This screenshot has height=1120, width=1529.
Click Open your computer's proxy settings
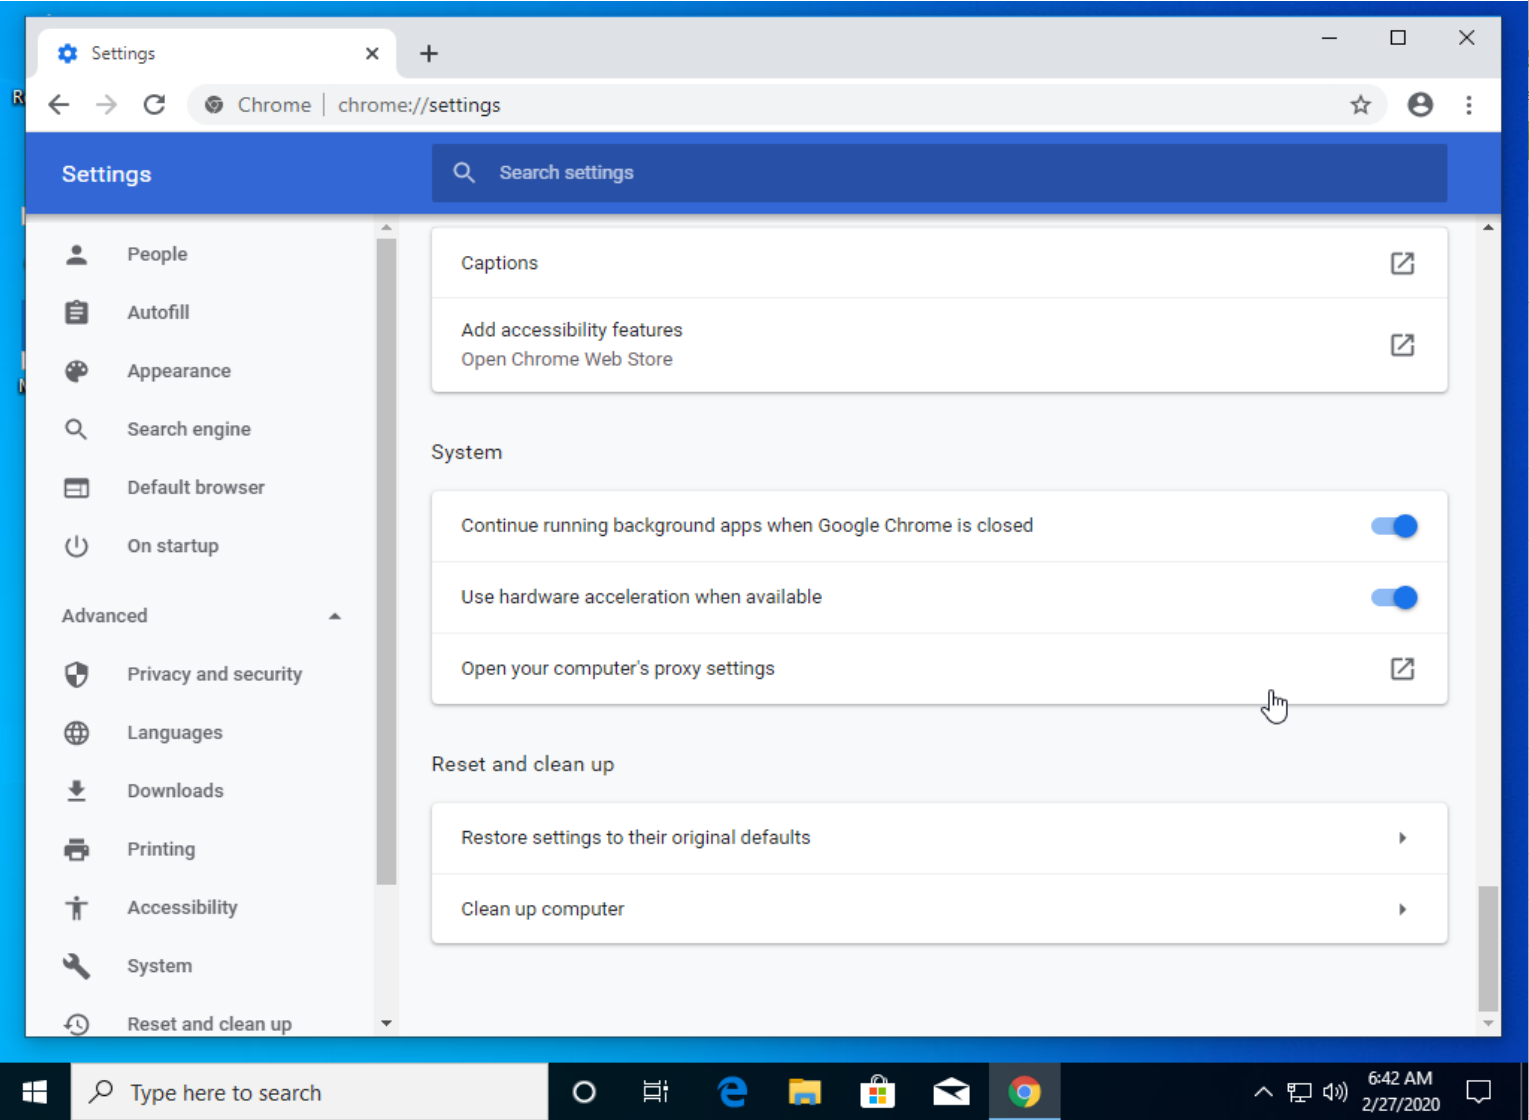[x=939, y=669]
